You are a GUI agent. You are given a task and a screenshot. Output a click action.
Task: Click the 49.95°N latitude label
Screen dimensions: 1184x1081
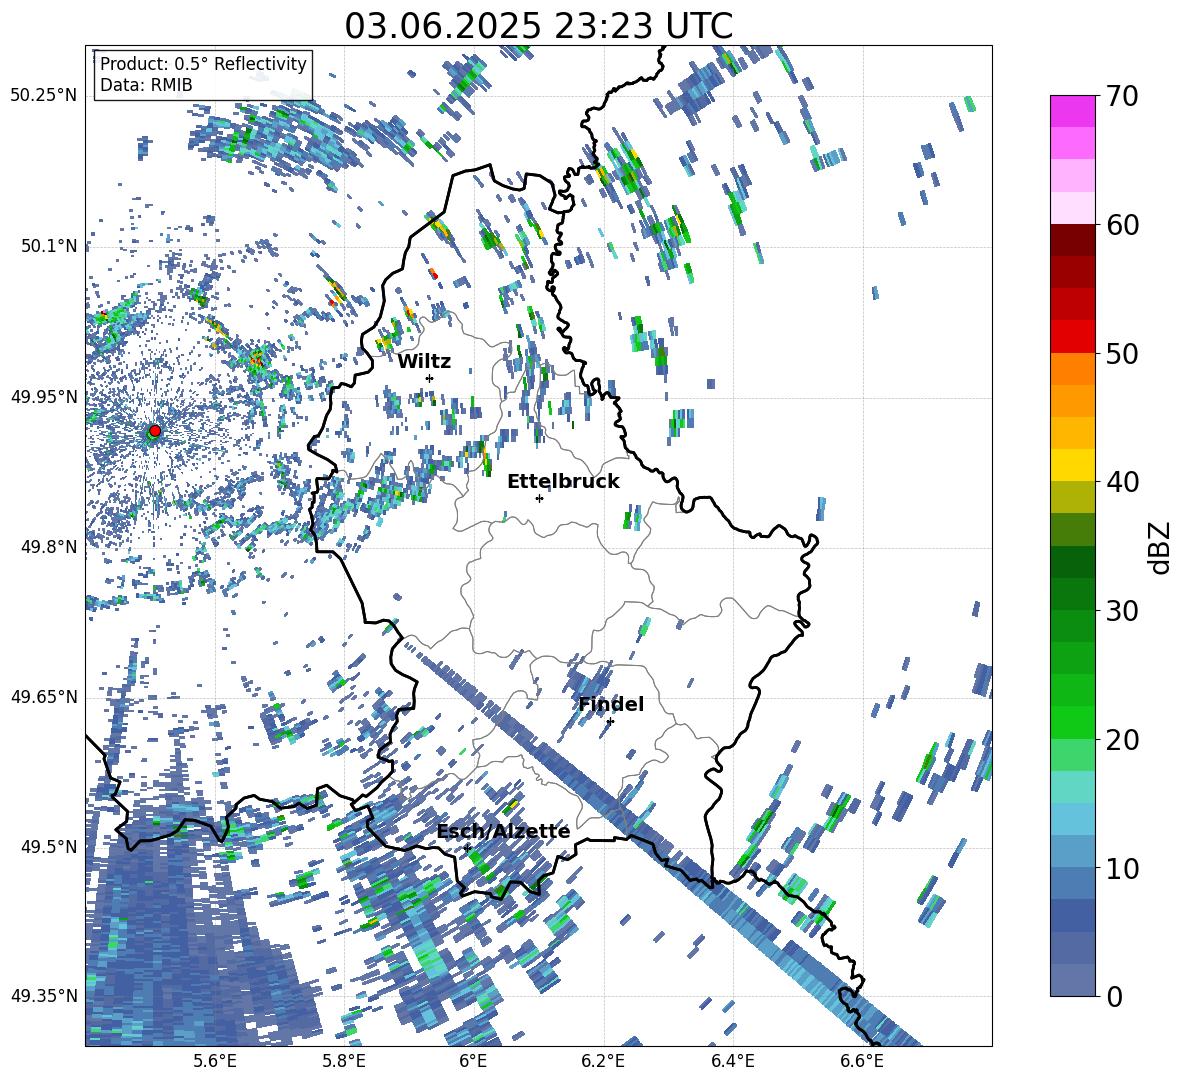pos(44,397)
